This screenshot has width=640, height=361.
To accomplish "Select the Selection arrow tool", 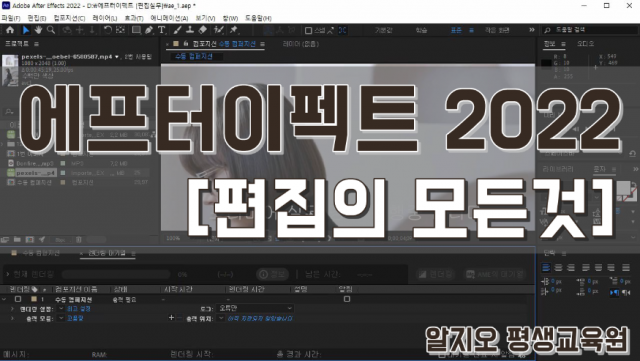I will tap(25, 30).
